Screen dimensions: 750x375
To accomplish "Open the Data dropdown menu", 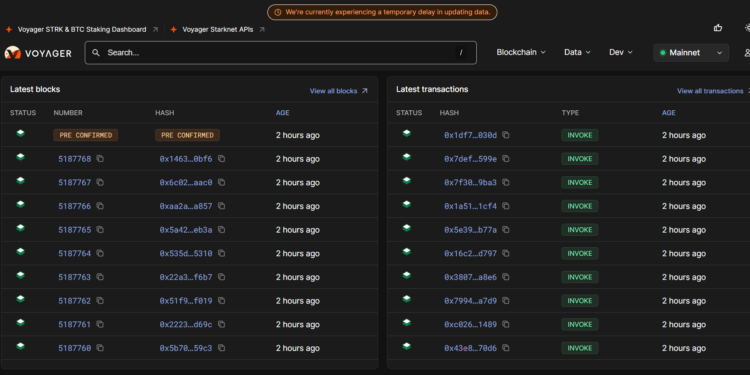I will [x=577, y=53].
